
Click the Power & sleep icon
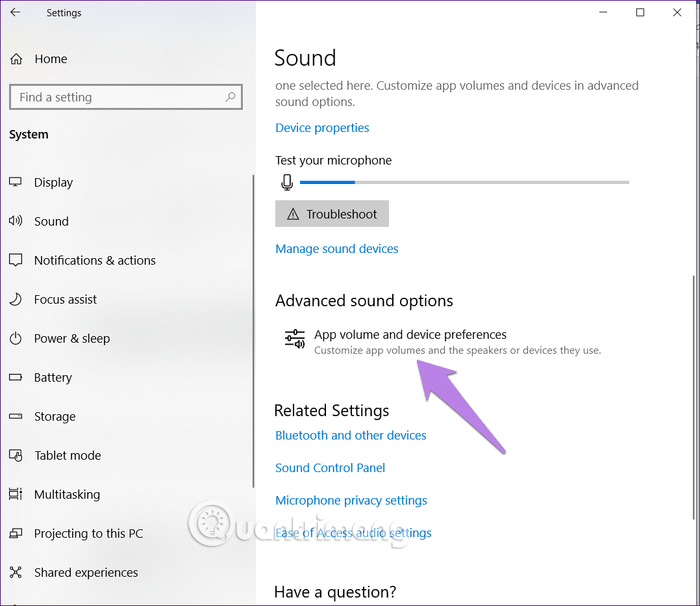pyautogui.click(x=16, y=339)
